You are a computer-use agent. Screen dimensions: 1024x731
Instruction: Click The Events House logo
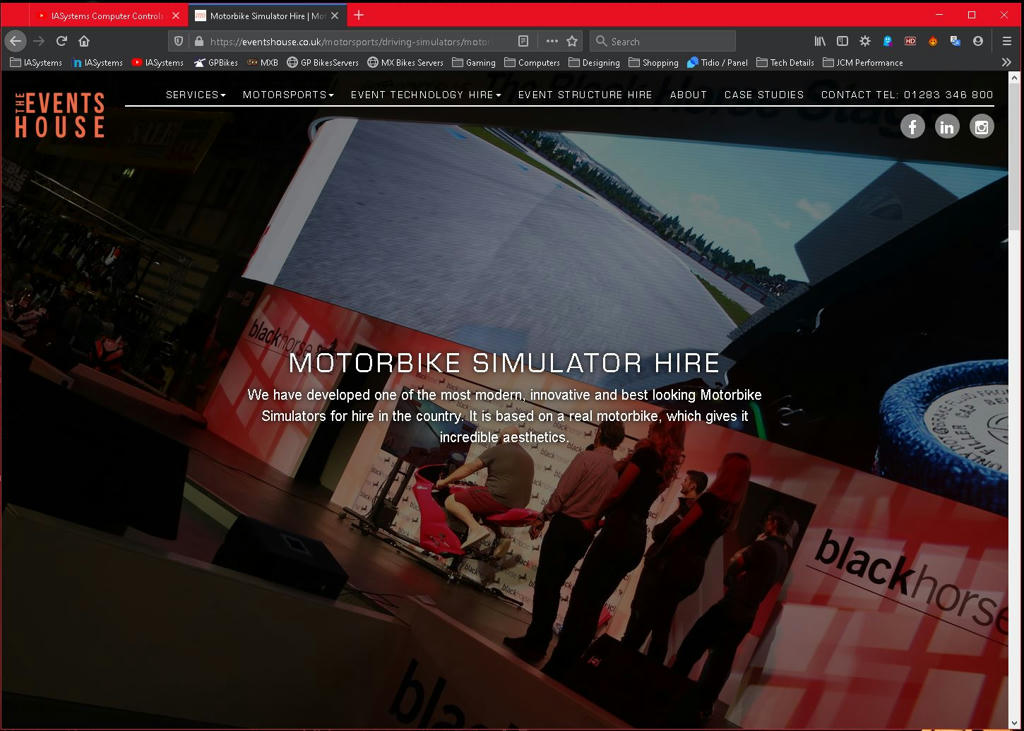pos(59,115)
